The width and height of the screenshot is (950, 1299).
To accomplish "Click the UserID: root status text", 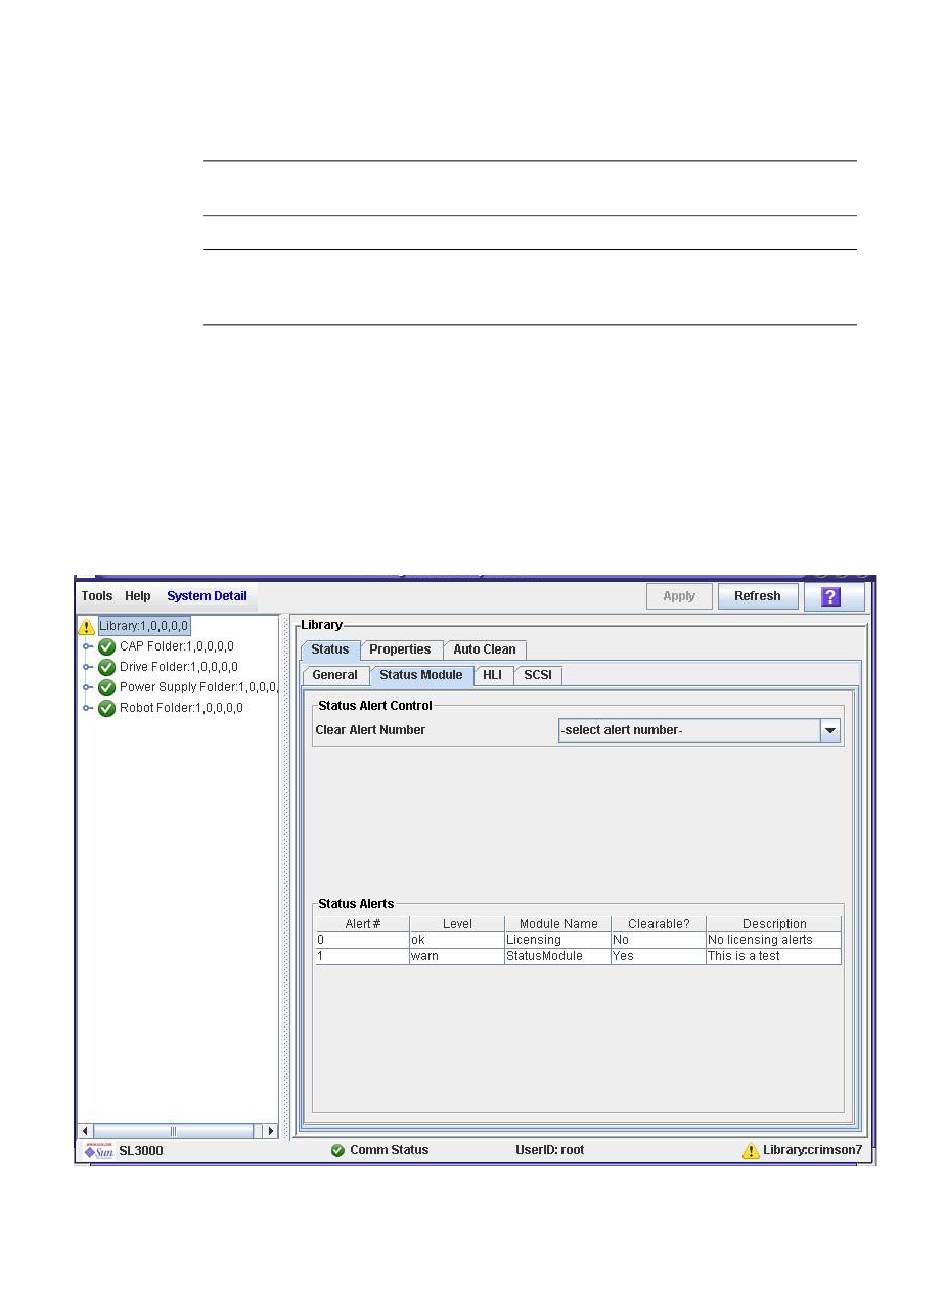I will 550,1150.
